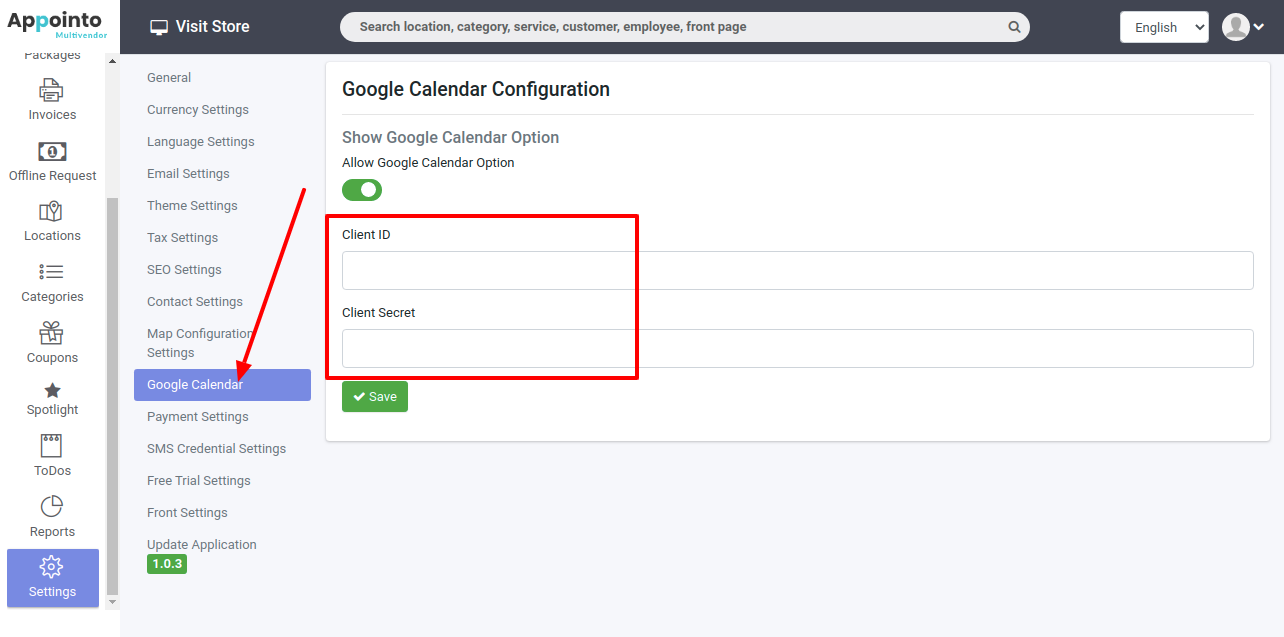The image size is (1284, 637).
Task: Open Tax Settings
Action: click(x=182, y=238)
